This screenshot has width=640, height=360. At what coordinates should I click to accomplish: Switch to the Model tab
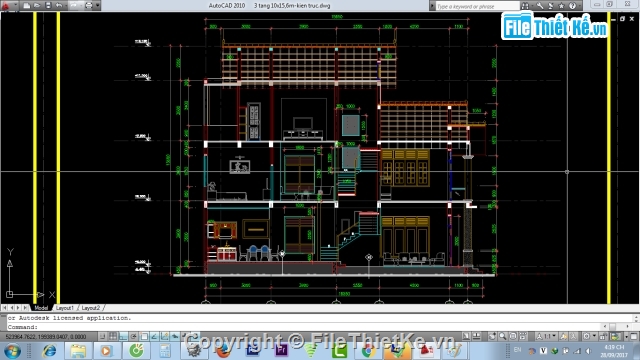pos(41,308)
